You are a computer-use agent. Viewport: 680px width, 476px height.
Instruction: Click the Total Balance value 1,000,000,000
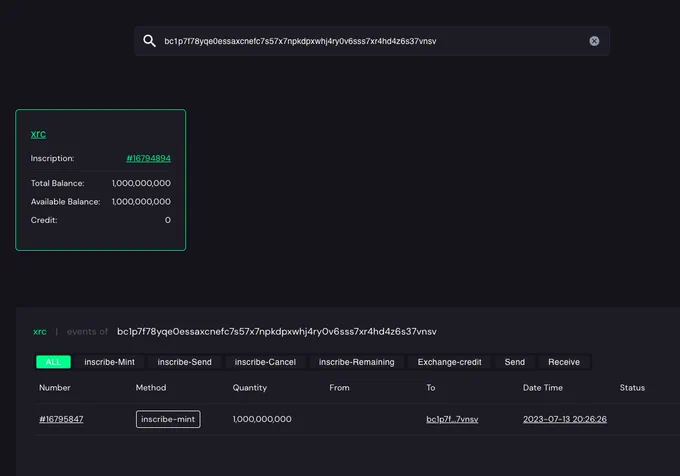[141, 183]
